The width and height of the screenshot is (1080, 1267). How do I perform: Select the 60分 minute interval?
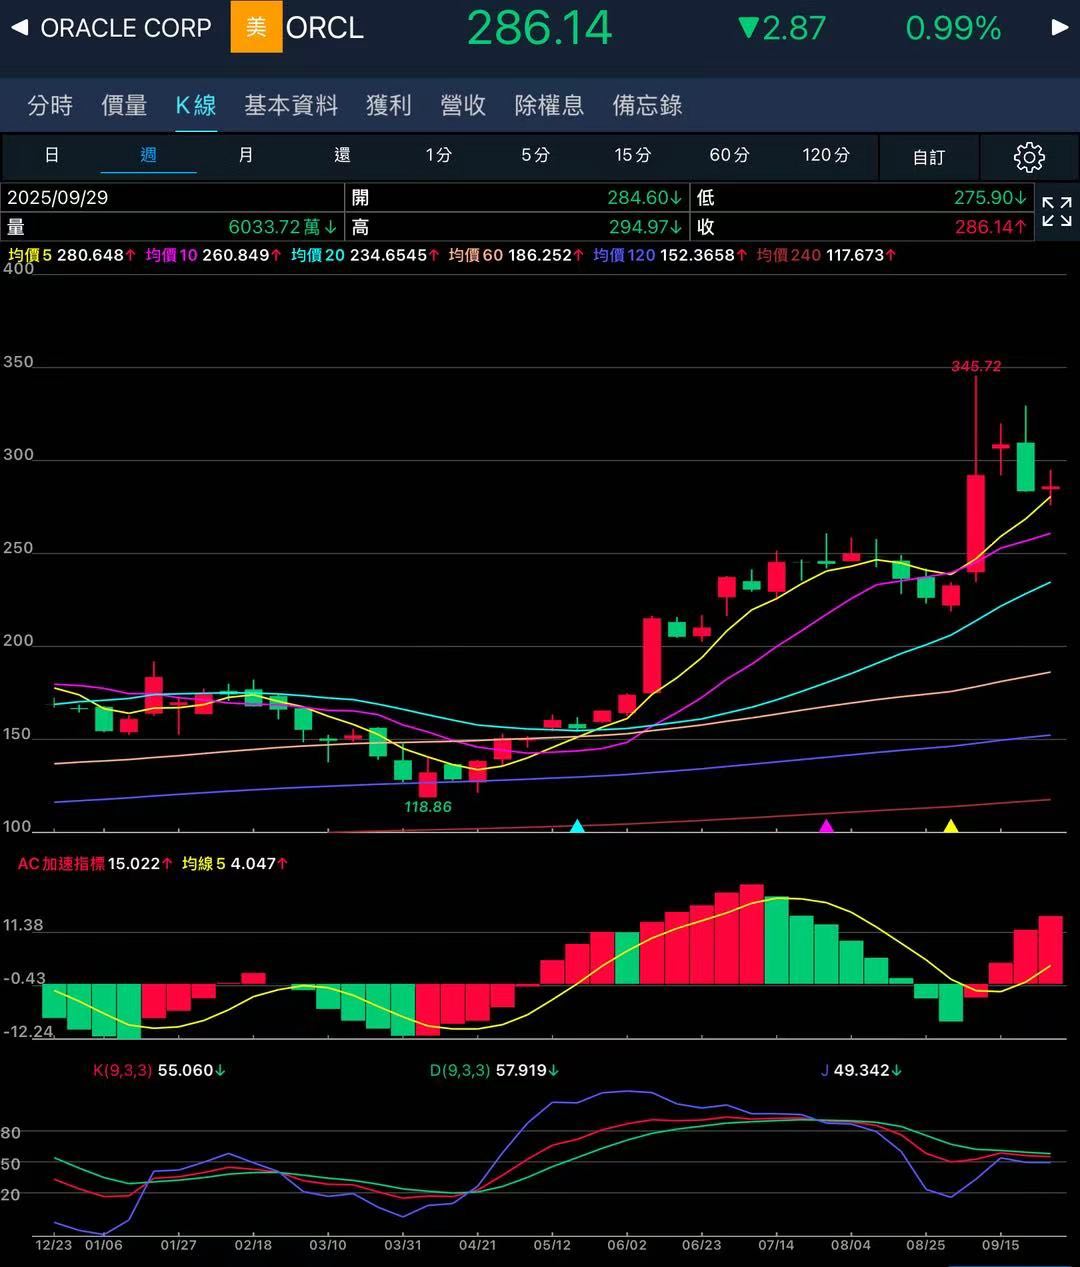(x=729, y=155)
